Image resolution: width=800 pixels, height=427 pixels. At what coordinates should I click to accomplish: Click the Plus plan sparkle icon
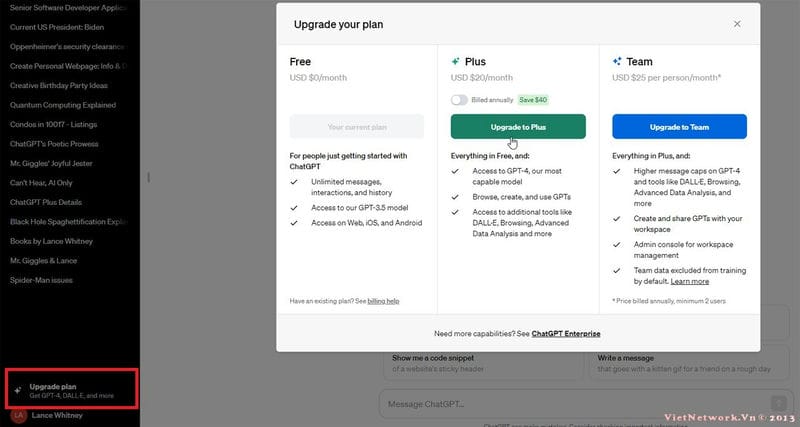click(456, 61)
